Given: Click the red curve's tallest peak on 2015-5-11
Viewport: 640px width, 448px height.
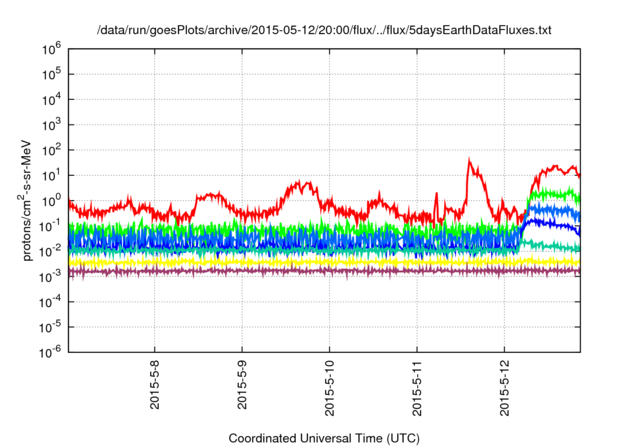Looking at the screenshot, I should [469, 160].
